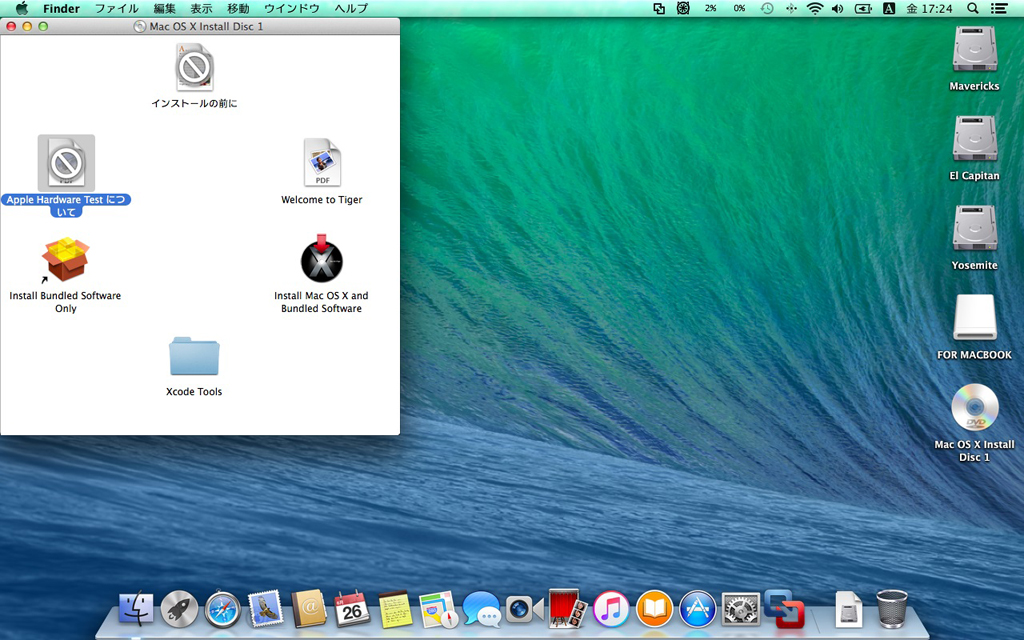
Task: Open the volume control menu
Action: coord(837,8)
